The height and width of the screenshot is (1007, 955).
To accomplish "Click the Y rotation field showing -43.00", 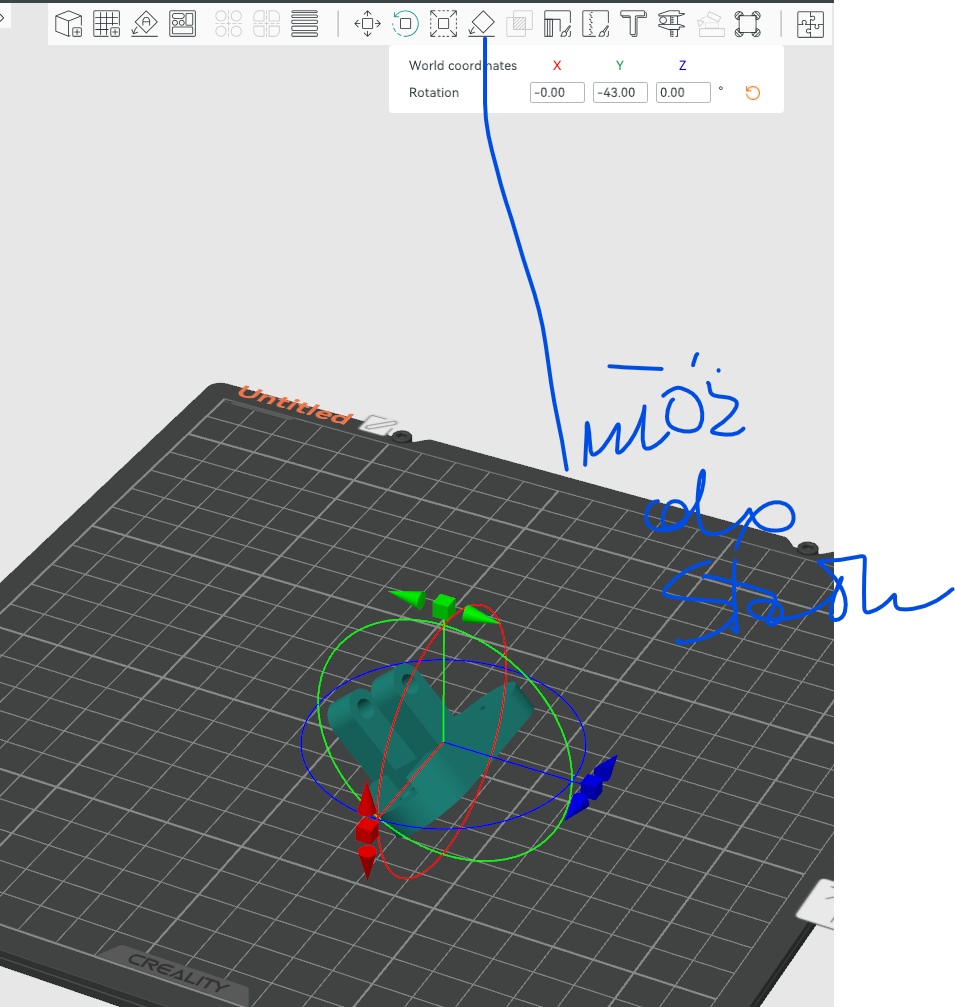I will point(620,92).
